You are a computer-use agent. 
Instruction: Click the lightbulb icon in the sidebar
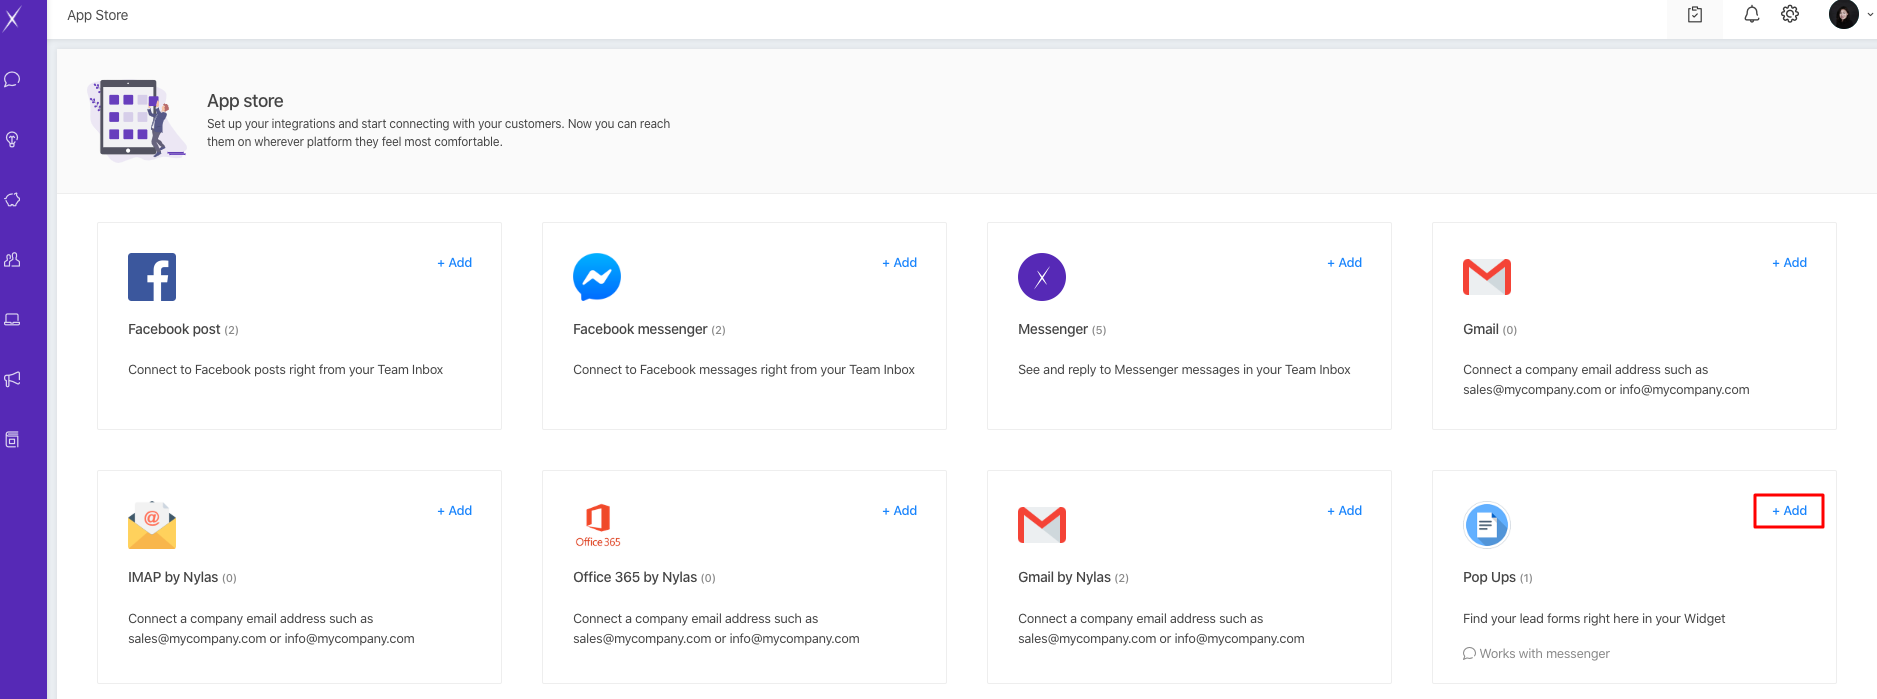click(13, 140)
